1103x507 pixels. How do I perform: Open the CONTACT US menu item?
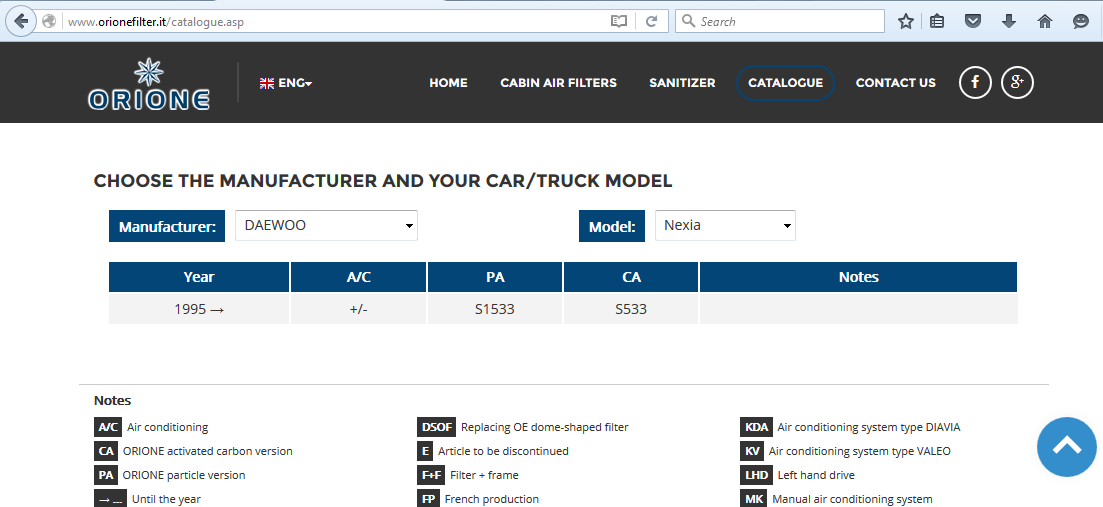895,83
